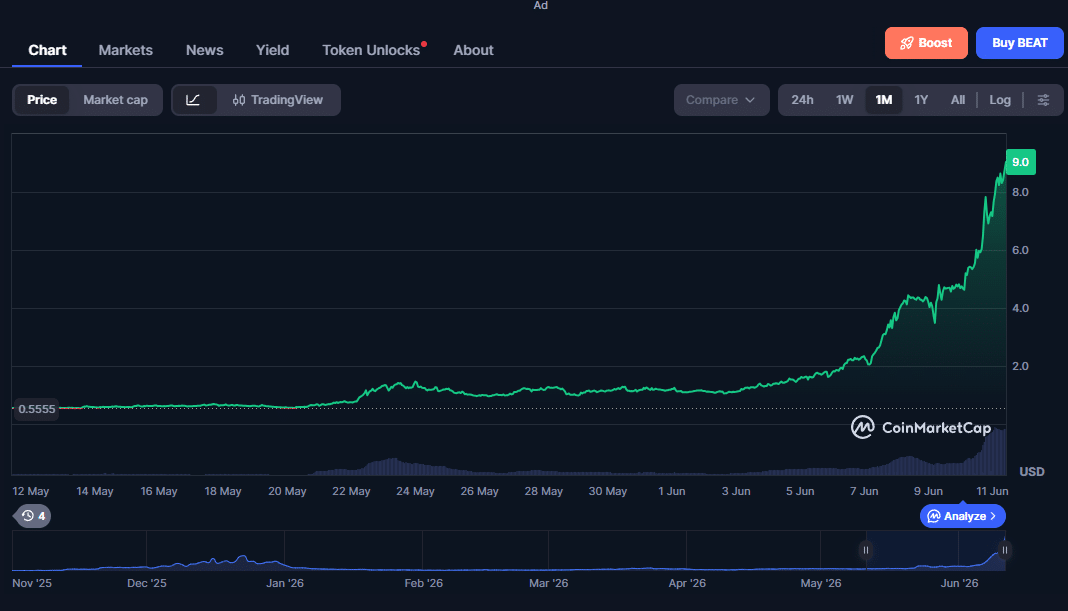Screen dimensions: 1068x611
Task: Click the Buy BEAT button
Action: coord(1020,43)
